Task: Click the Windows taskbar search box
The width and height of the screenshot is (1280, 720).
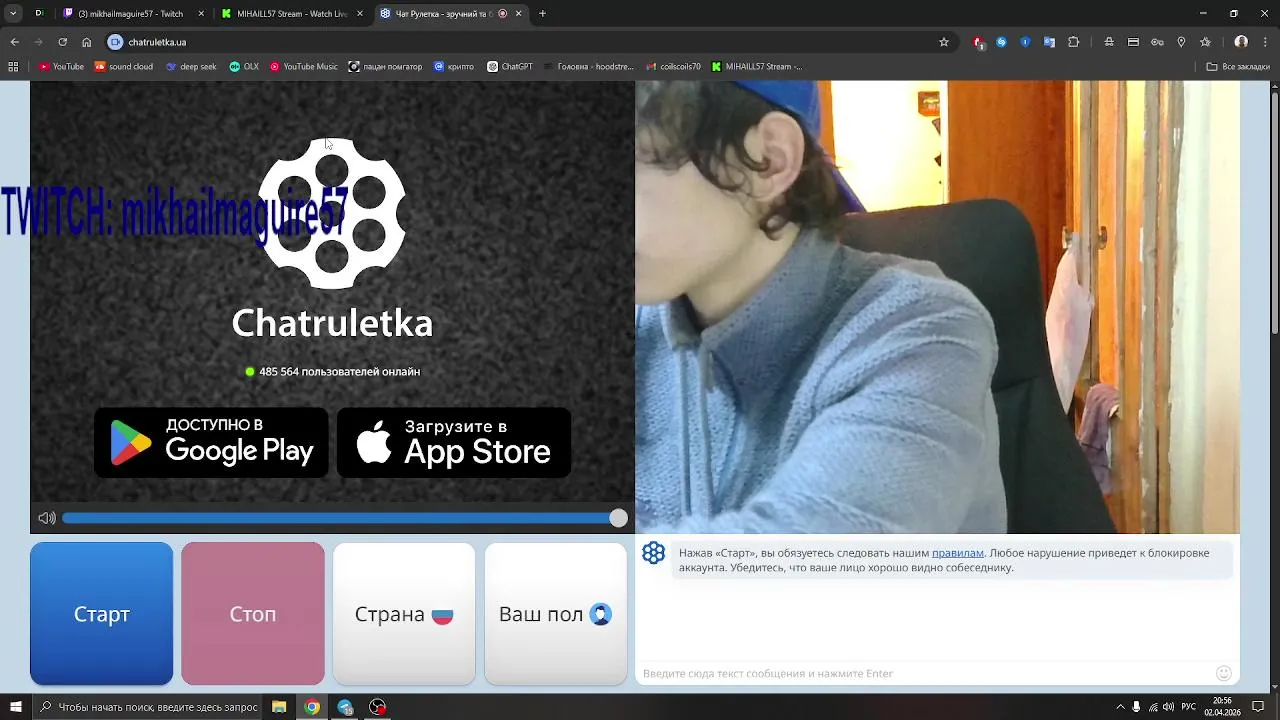Action: click(148, 707)
